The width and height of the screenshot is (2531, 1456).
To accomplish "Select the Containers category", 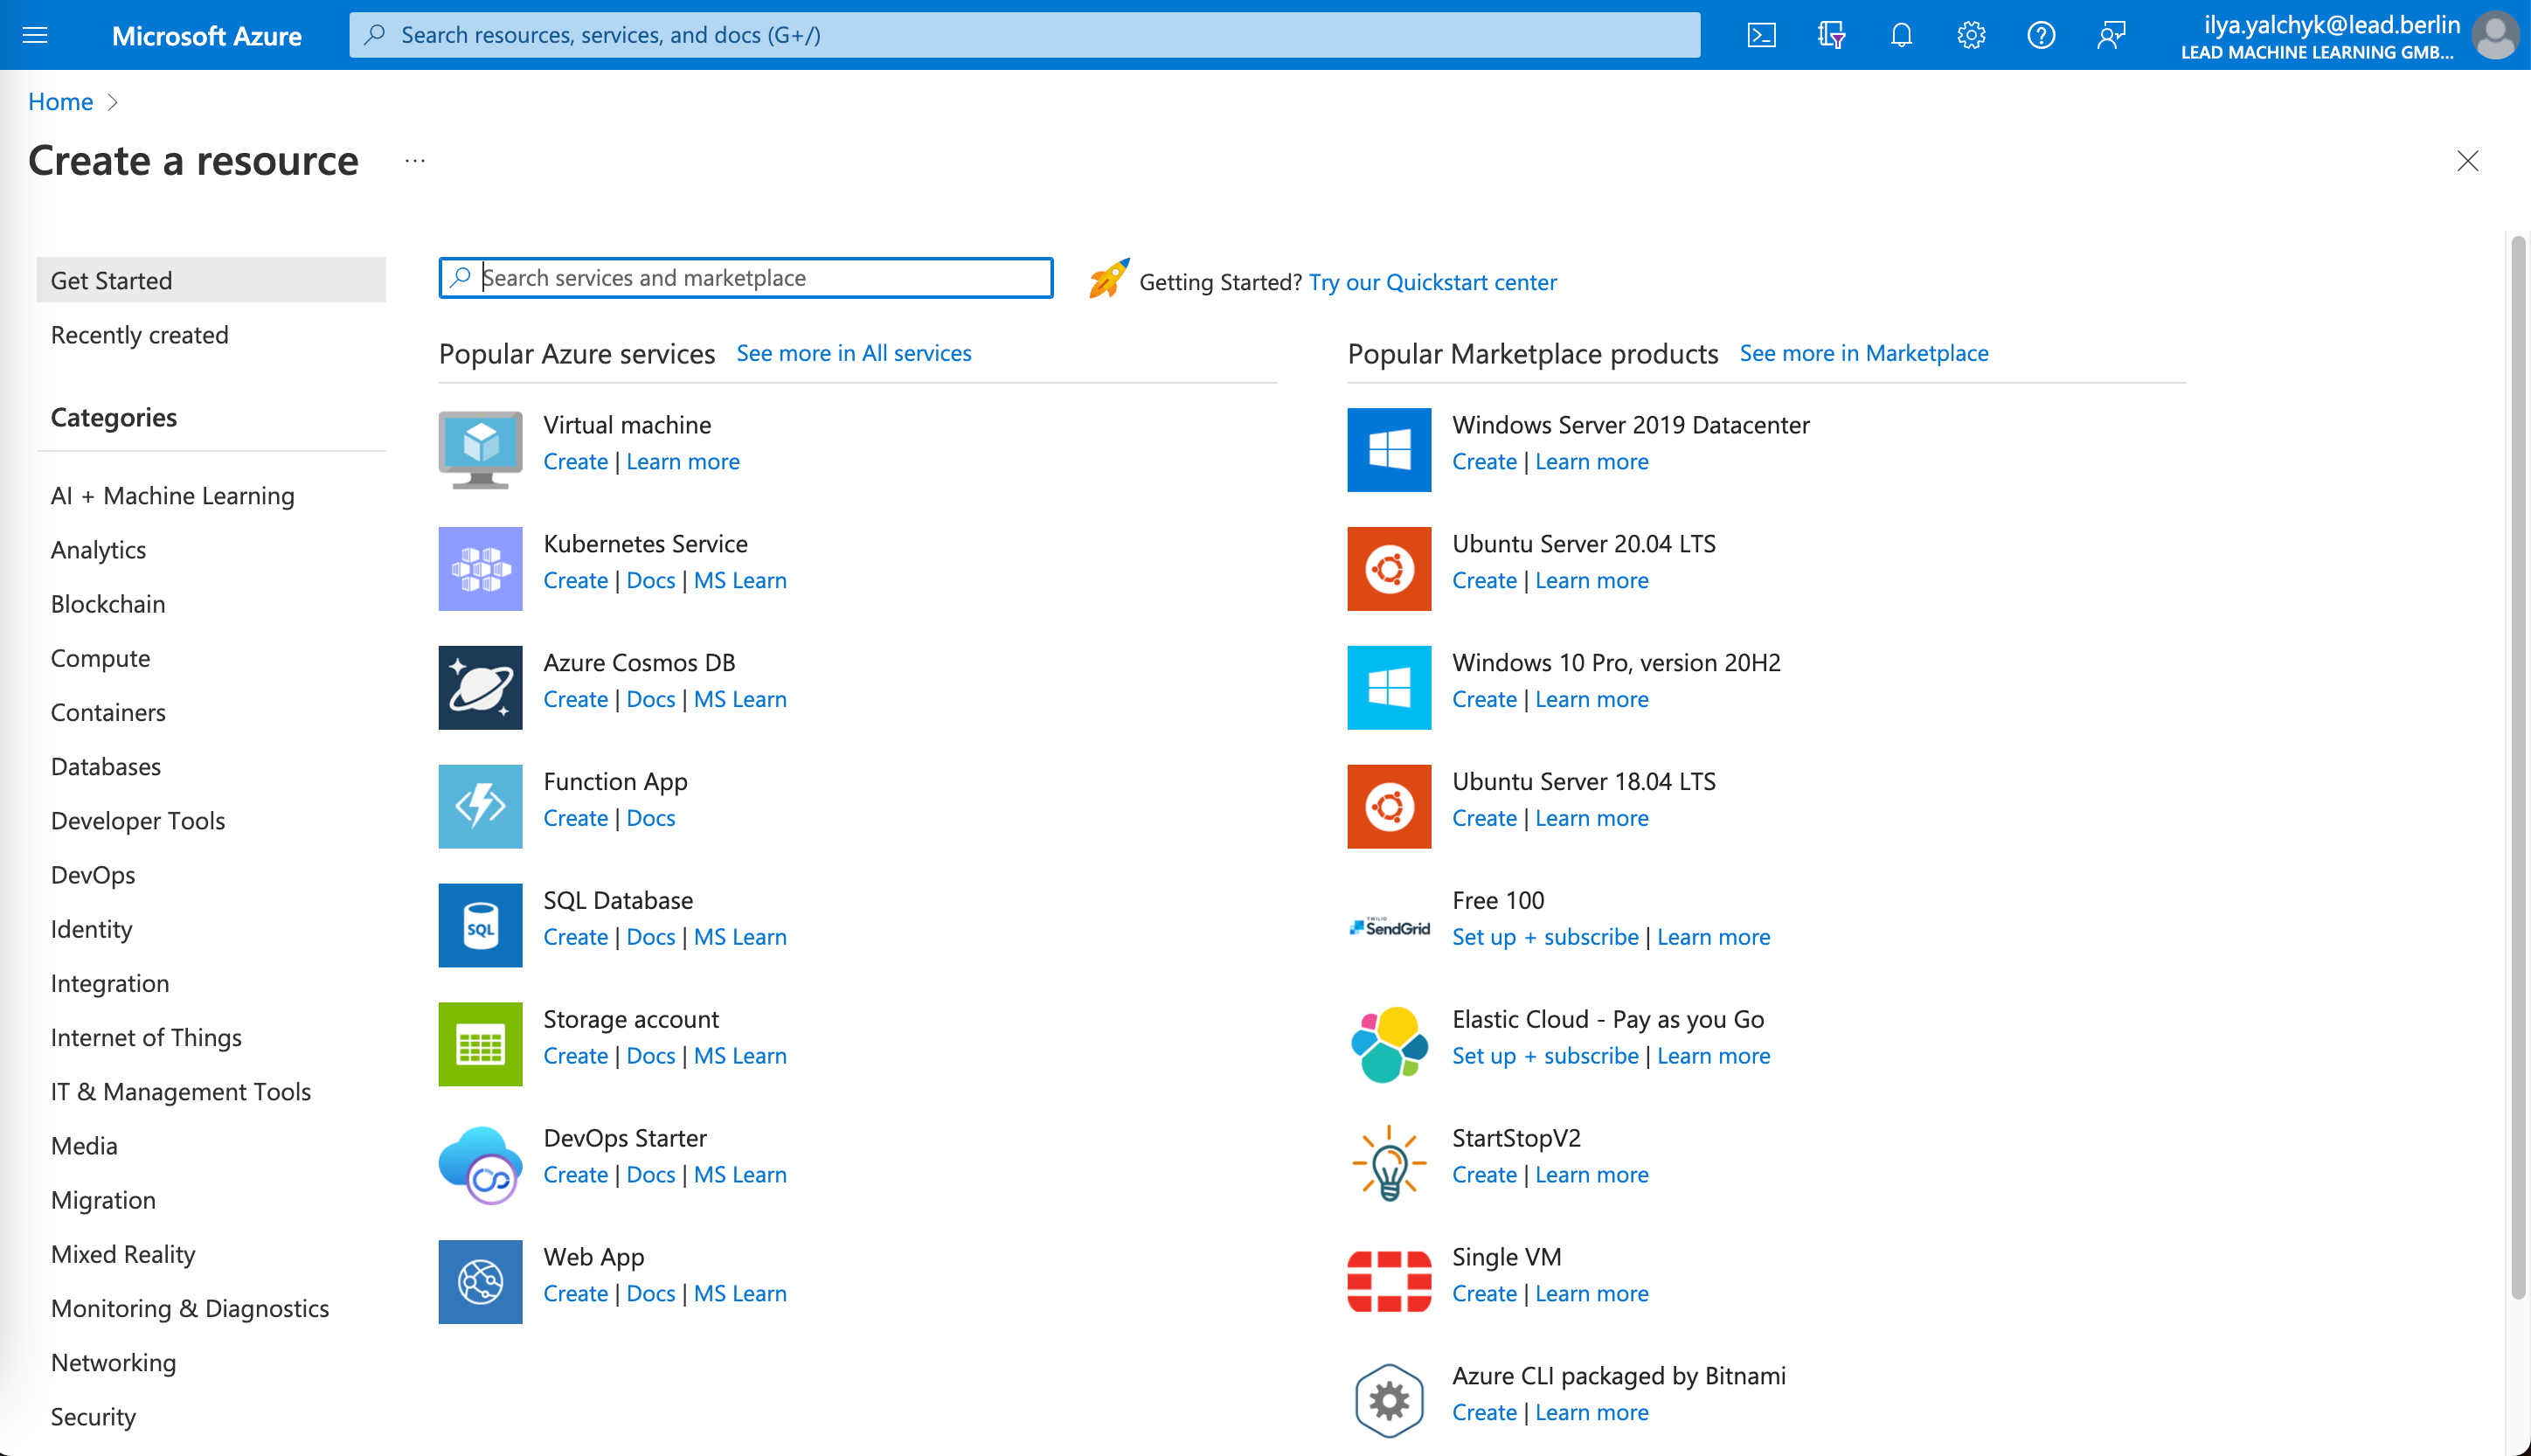I will 108,712.
